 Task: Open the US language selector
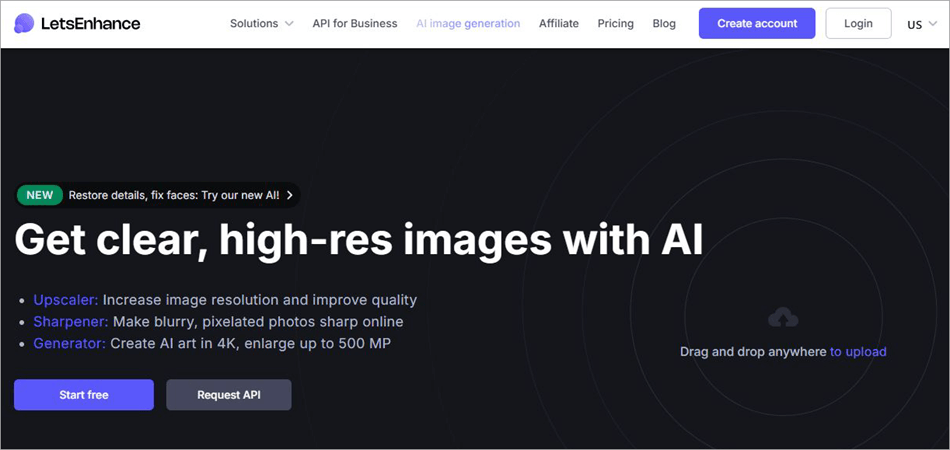tap(921, 24)
